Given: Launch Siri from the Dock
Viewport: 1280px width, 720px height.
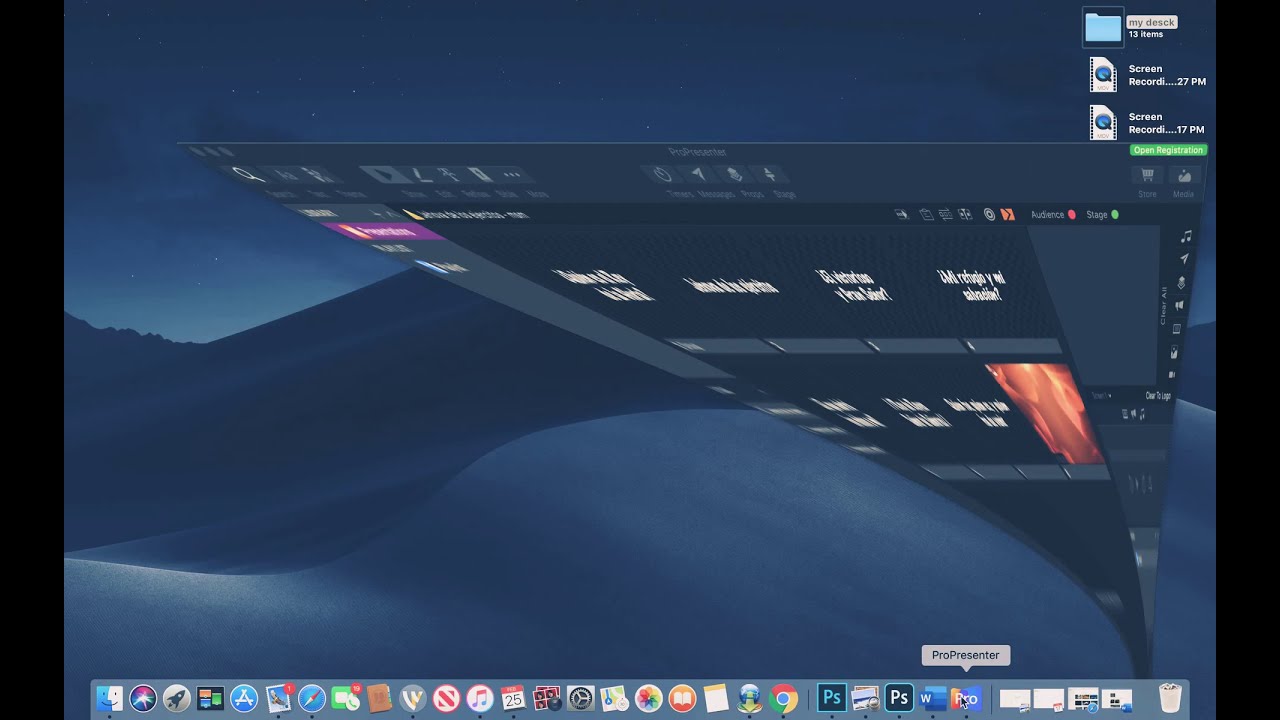Looking at the screenshot, I should click(143, 698).
